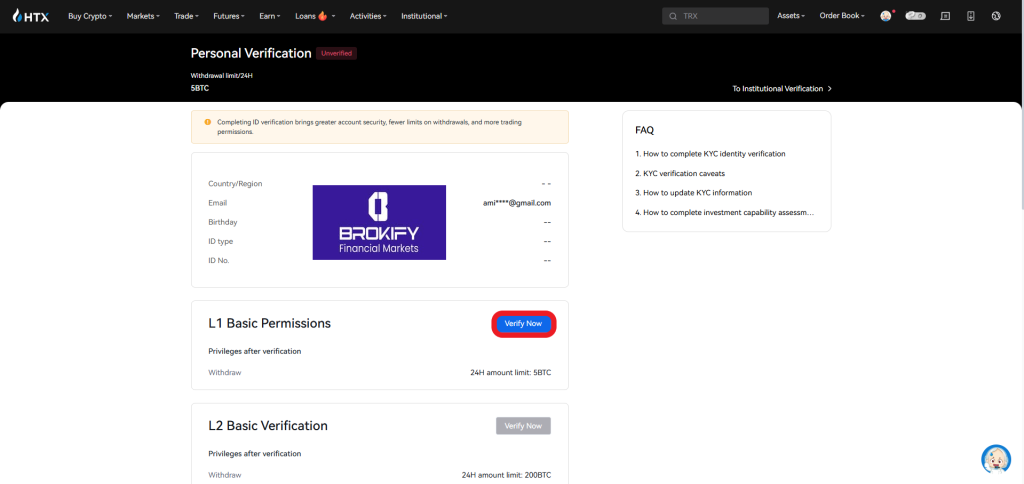This screenshot has width=1024, height=484.
Task: Open the user profile avatar icon
Action: (886, 16)
